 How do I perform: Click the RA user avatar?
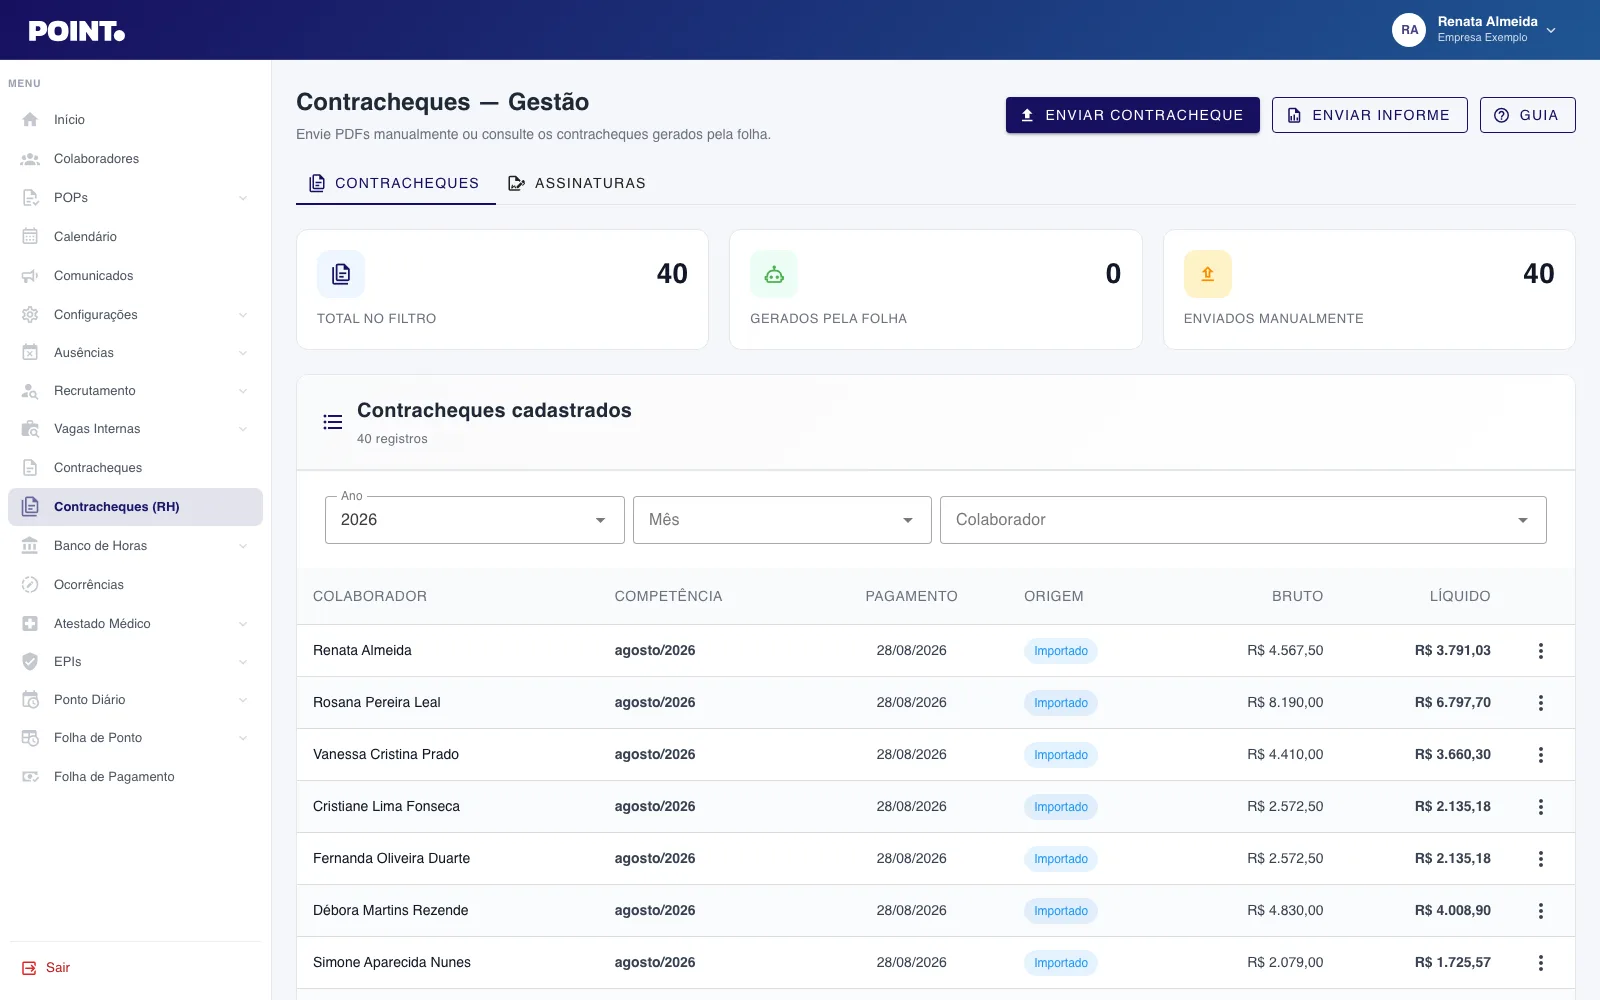pyautogui.click(x=1409, y=30)
